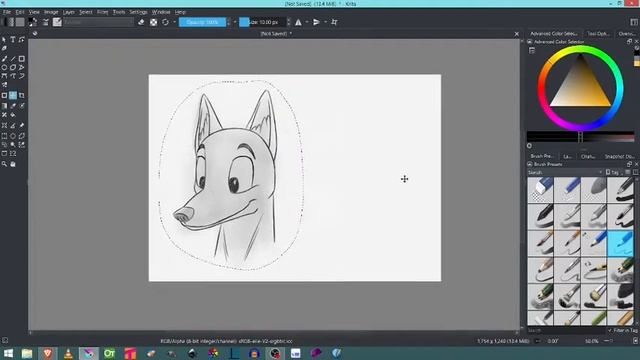Open the fill patterns chooser in toolbar
Viewport: 640px width, 360px height.
coord(20,22)
